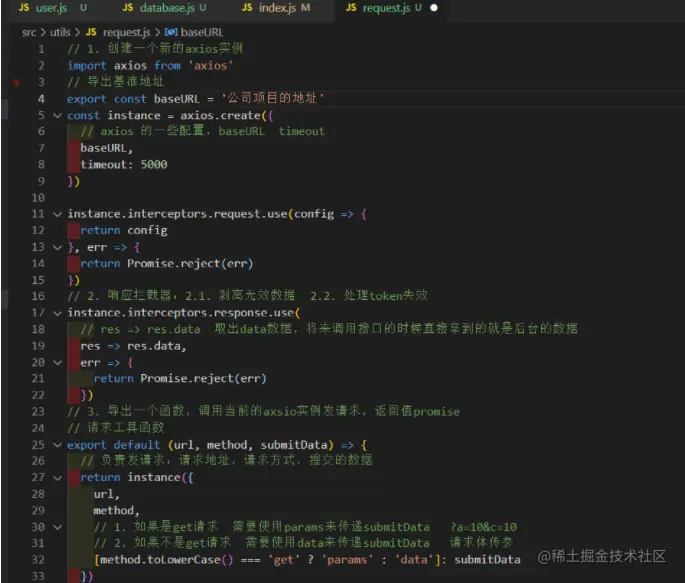
Task: Collapse the fold at line 30
Action: (x=57, y=528)
